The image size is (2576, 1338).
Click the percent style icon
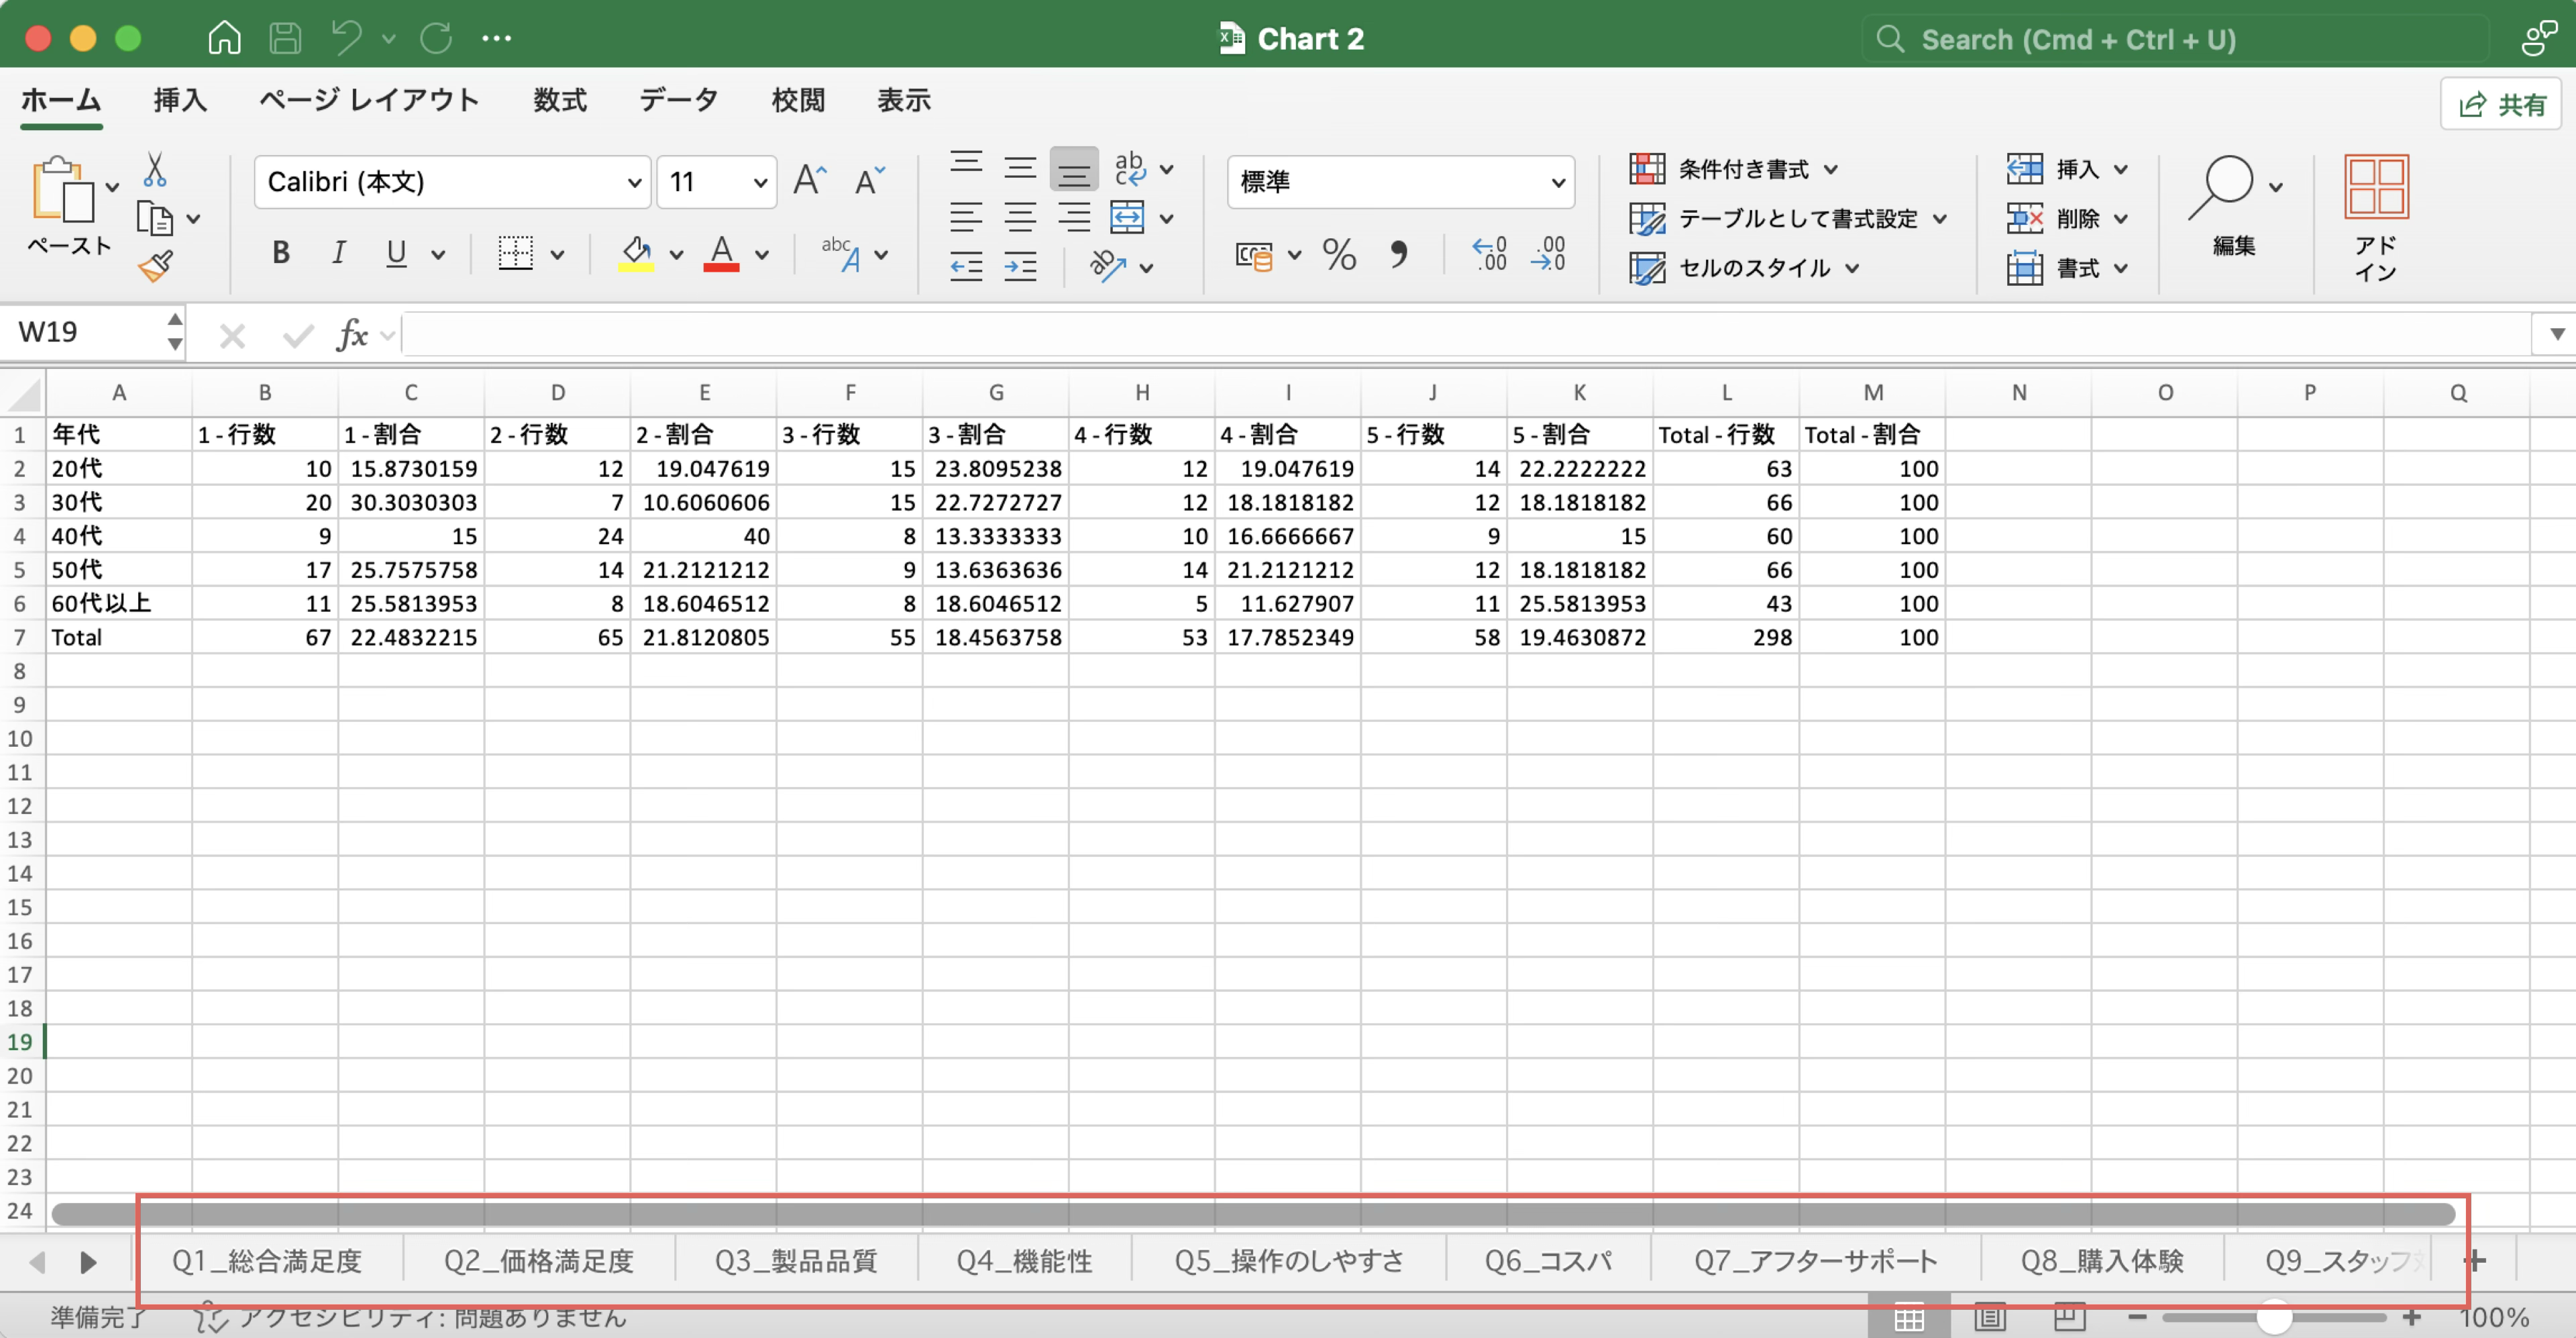coord(1339,255)
